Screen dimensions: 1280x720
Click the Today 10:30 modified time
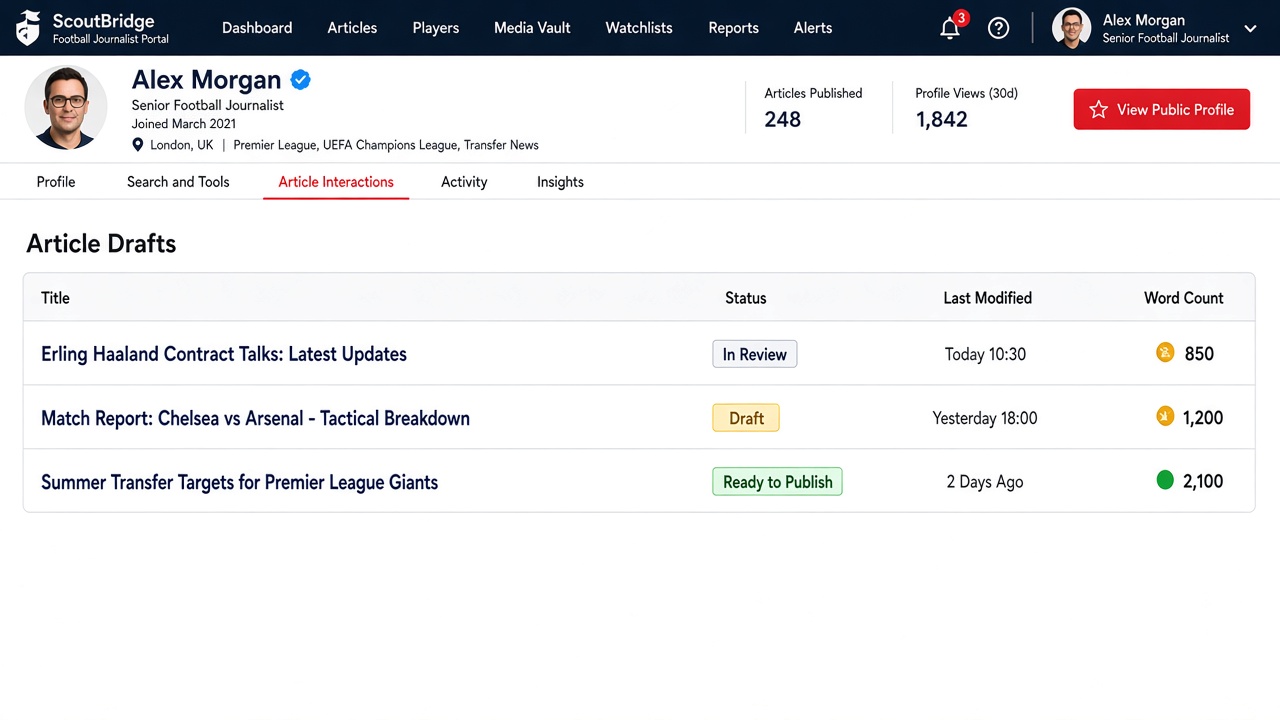tap(985, 354)
